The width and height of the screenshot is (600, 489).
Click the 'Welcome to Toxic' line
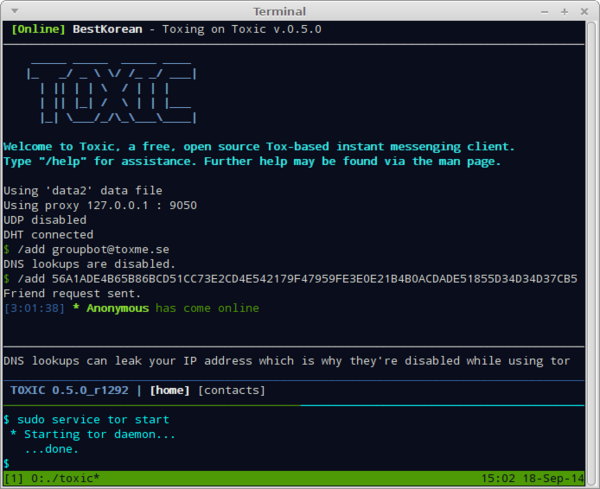pos(259,147)
